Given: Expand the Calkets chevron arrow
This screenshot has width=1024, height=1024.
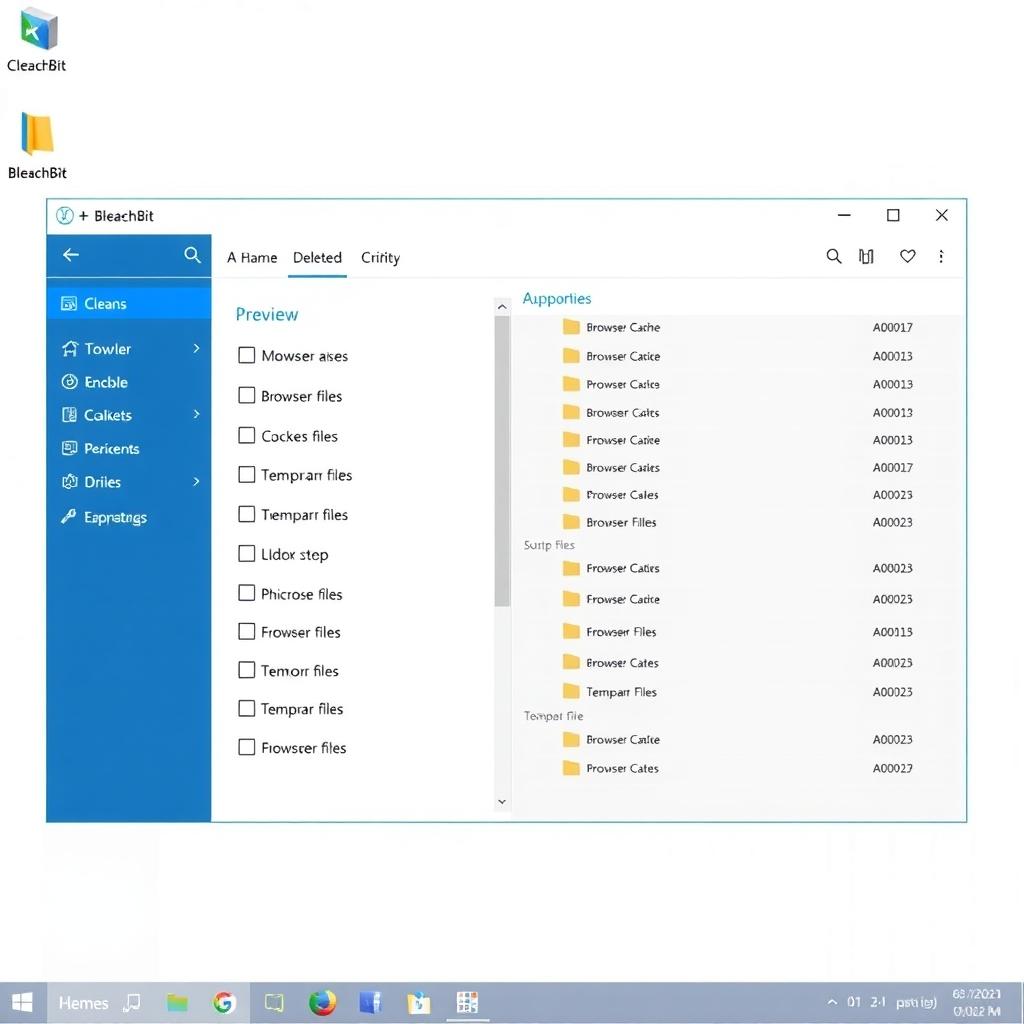Looking at the screenshot, I should (x=196, y=414).
